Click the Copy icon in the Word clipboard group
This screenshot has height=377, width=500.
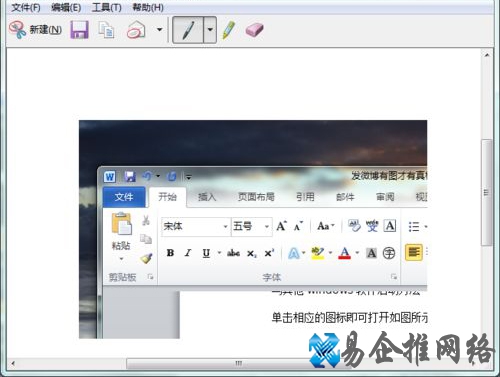pos(146,239)
